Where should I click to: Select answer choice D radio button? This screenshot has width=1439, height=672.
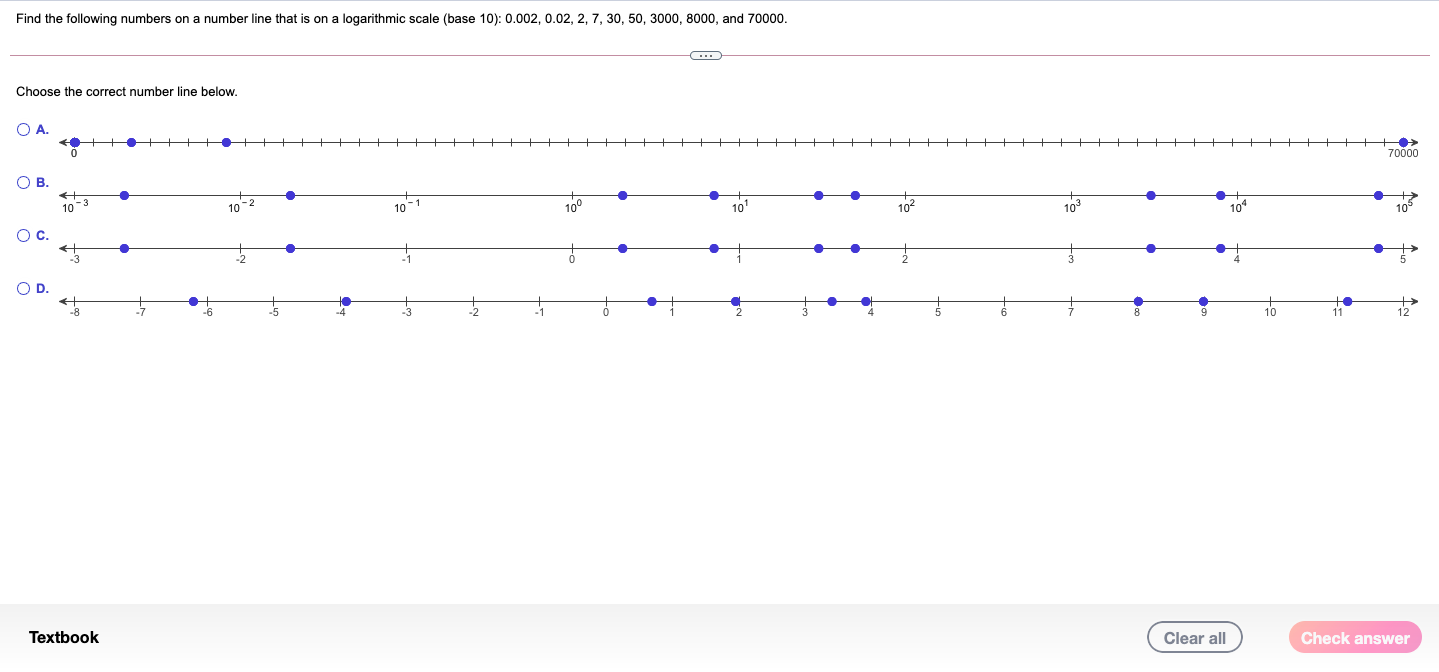point(22,288)
